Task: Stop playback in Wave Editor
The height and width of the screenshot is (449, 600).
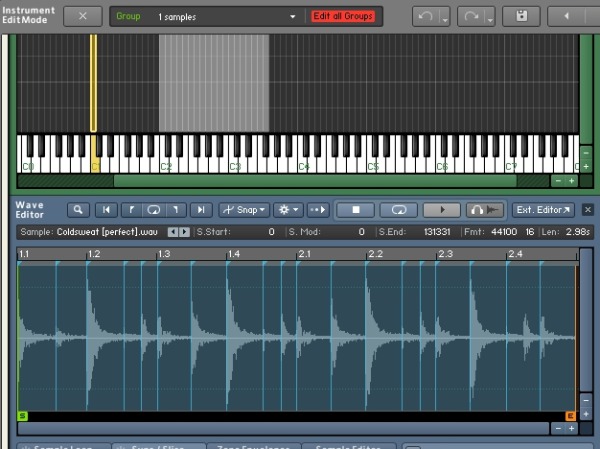Action: pos(355,210)
